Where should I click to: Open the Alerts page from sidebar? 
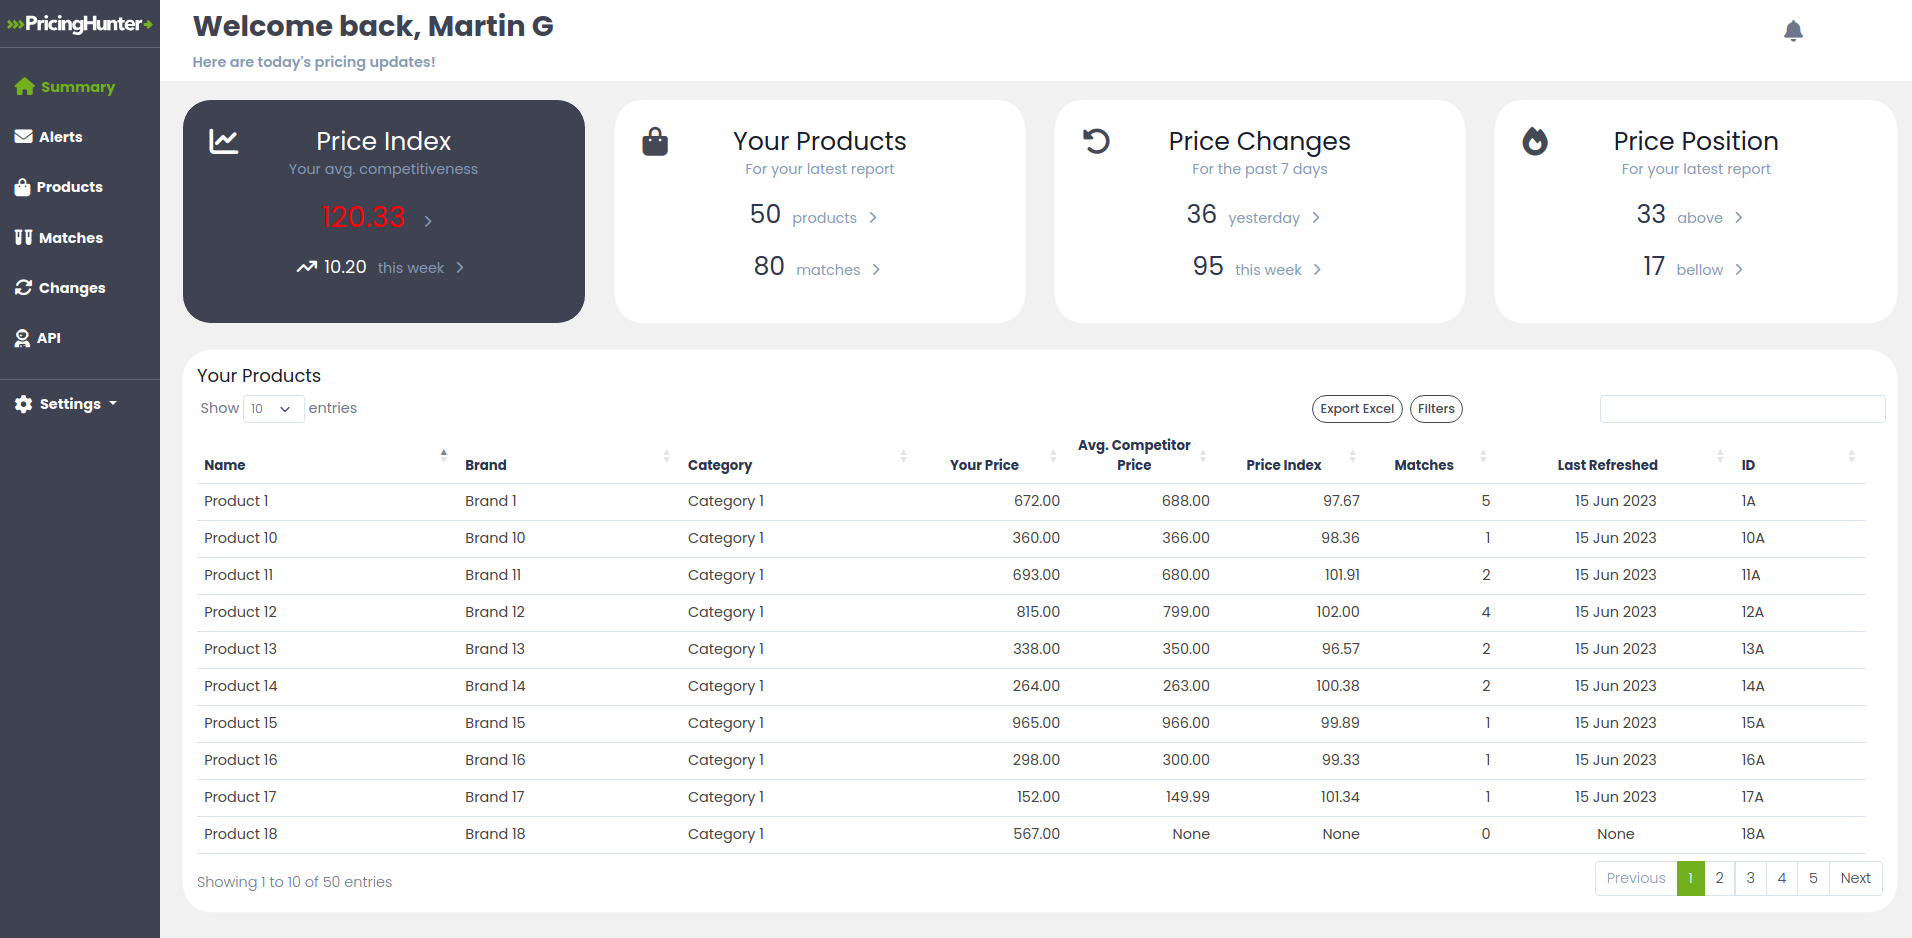point(60,137)
